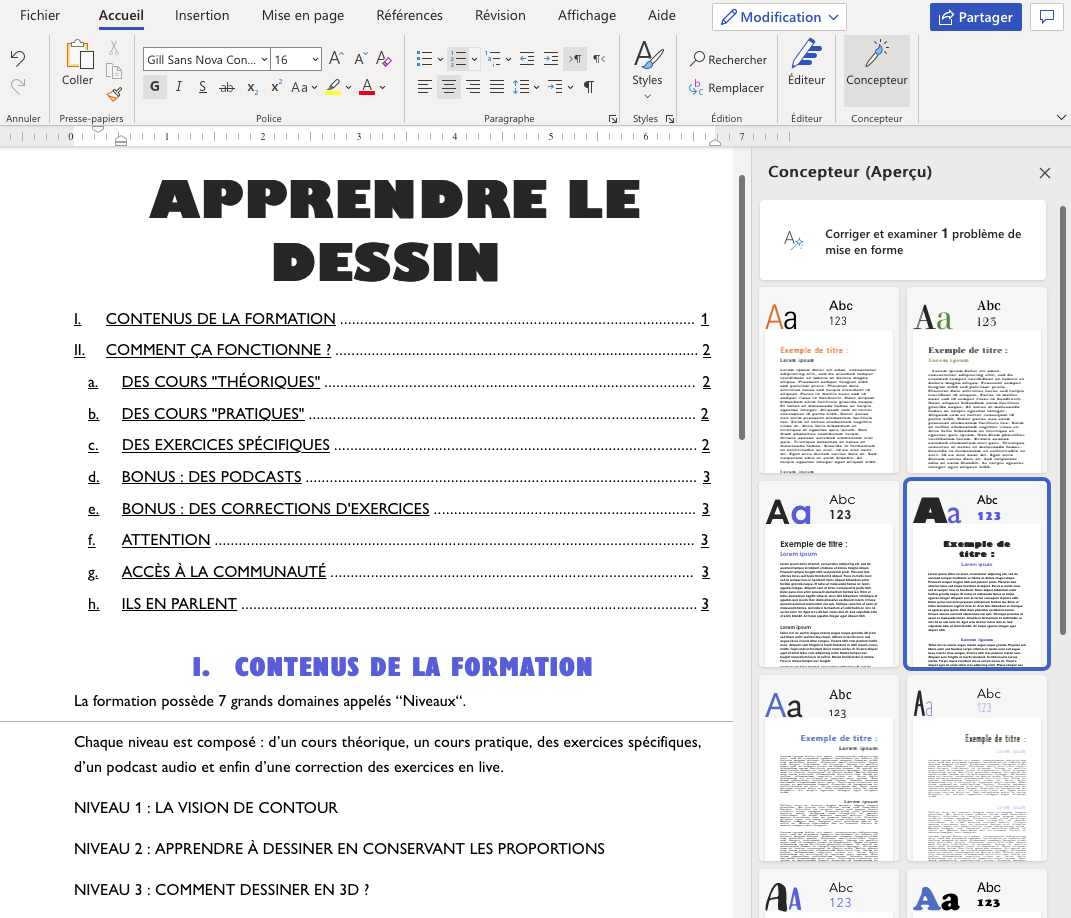The width and height of the screenshot is (1071, 918).
Task: Open Paragraphe dialog launcher icon
Action: [x=613, y=119]
